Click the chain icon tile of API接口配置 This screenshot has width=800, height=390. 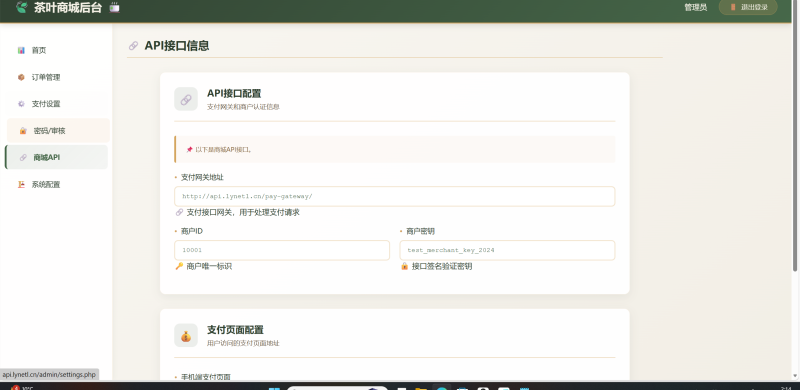(x=186, y=99)
